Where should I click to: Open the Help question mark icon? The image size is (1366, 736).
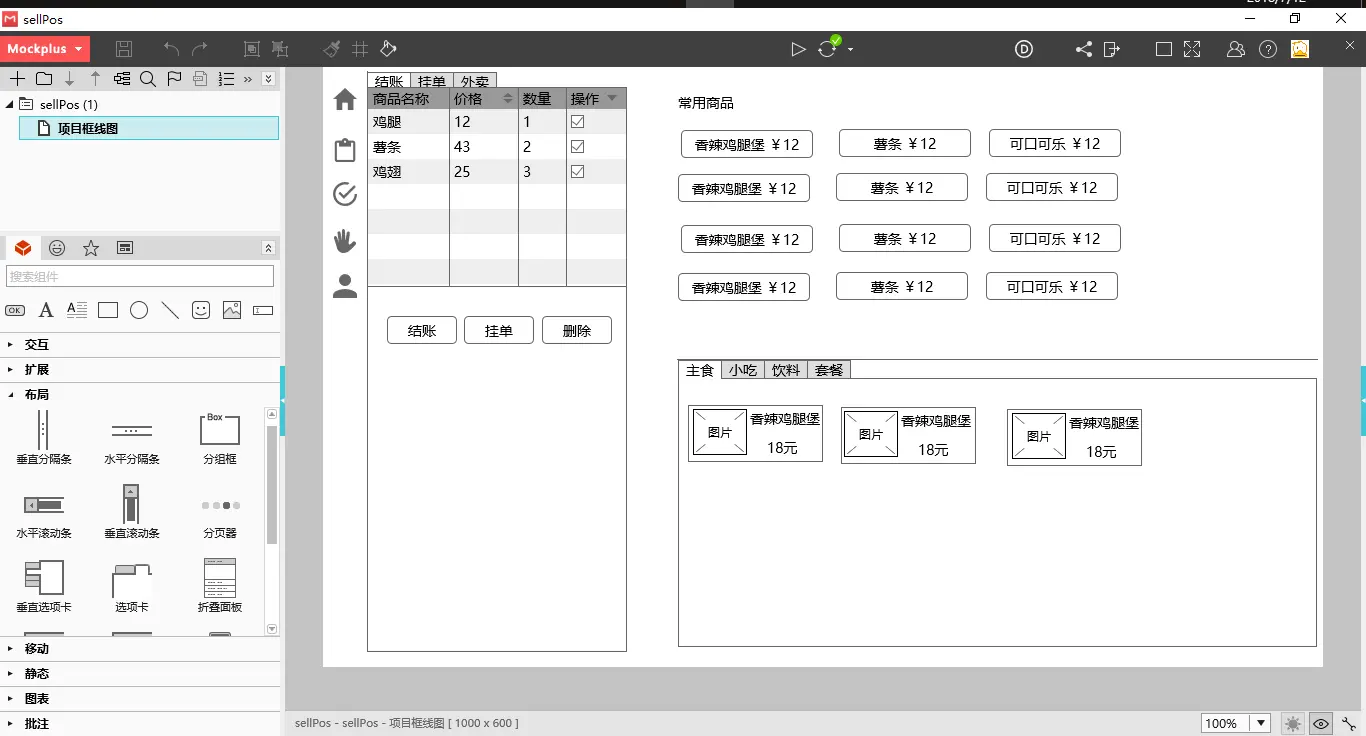pos(1268,49)
